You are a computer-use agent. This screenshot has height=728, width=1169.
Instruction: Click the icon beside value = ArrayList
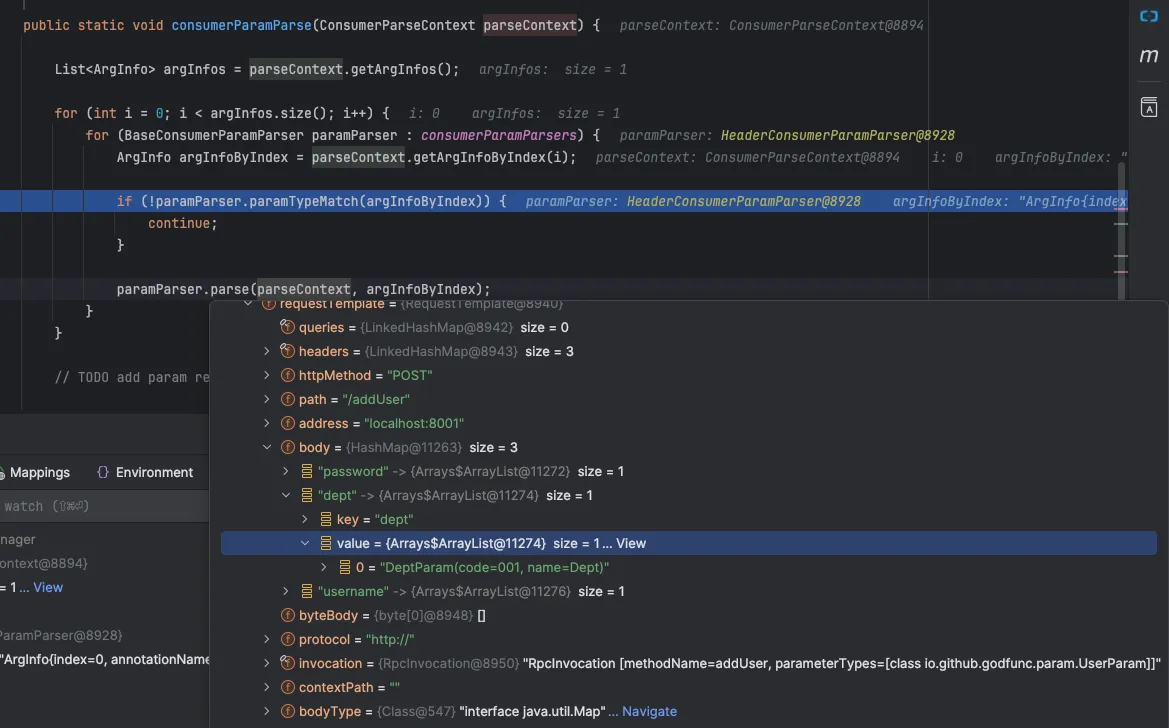point(326,543)
